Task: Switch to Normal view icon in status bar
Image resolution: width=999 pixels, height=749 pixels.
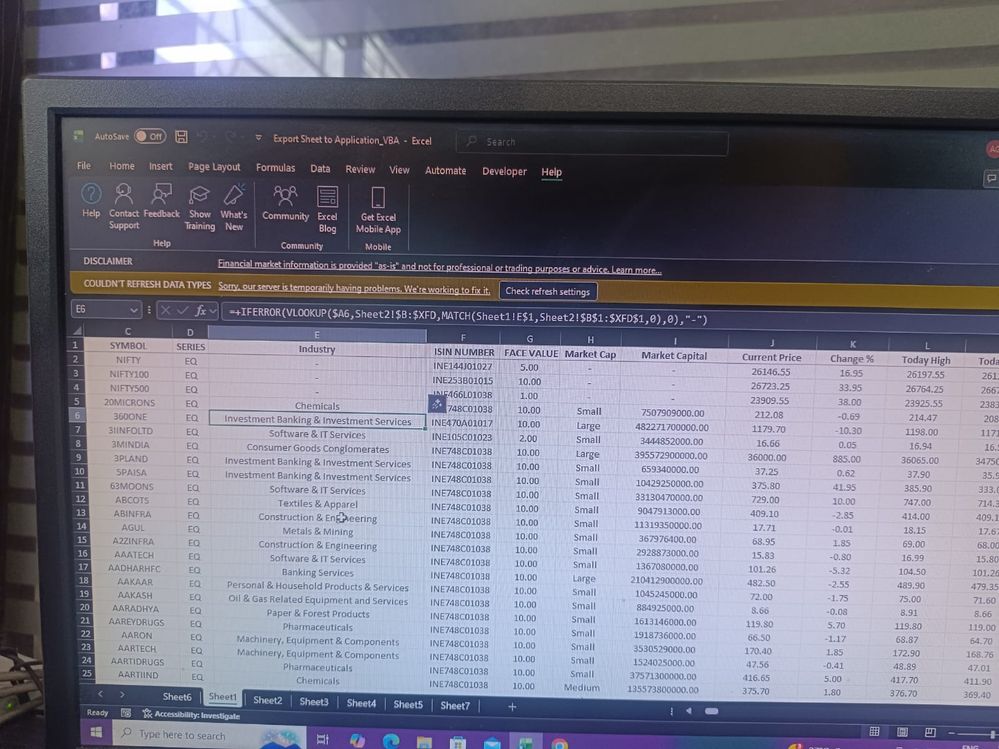Action: coord(875,732)
